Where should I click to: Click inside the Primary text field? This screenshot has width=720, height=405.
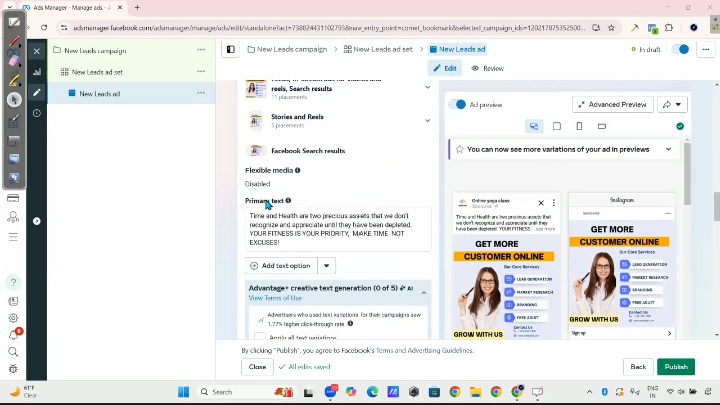point(338,229)
